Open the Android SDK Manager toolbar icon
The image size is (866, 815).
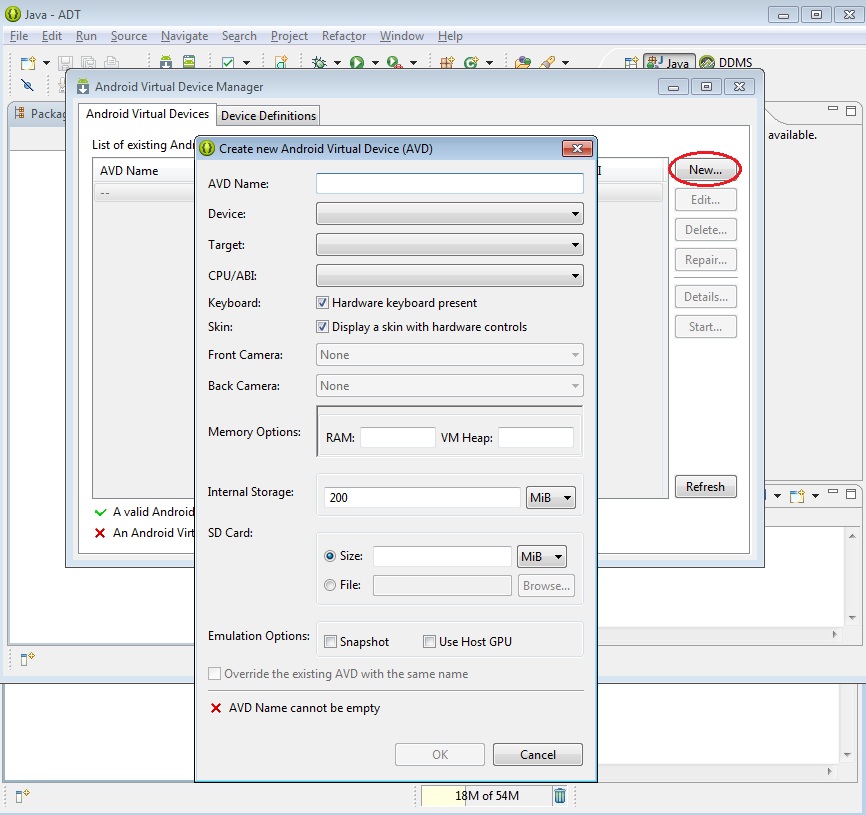pyautogui.click(x=166, y=62)
